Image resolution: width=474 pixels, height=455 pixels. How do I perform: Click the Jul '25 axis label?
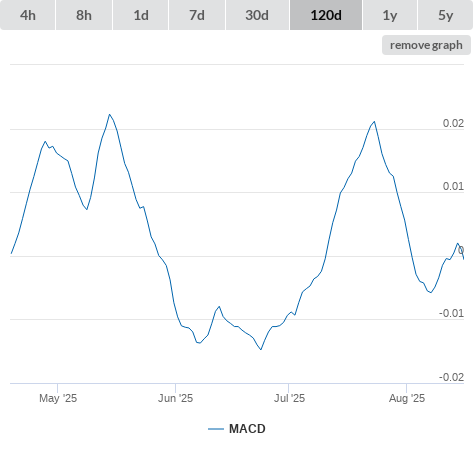pos(289,398)
